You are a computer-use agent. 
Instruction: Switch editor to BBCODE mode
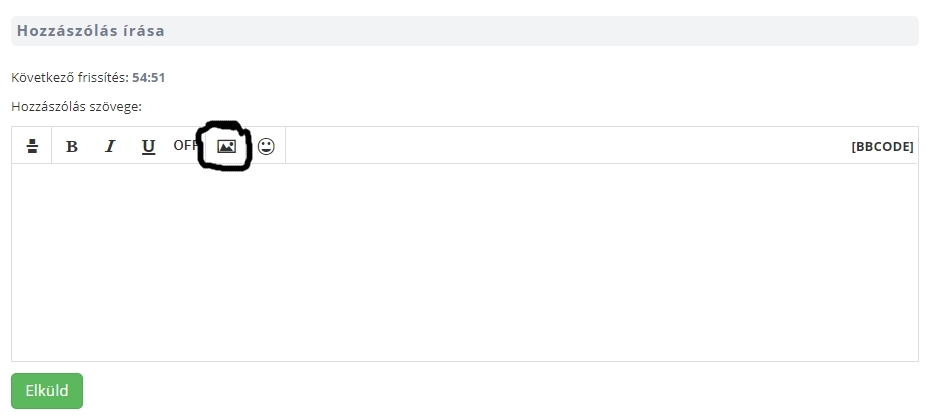click(882, 146)
